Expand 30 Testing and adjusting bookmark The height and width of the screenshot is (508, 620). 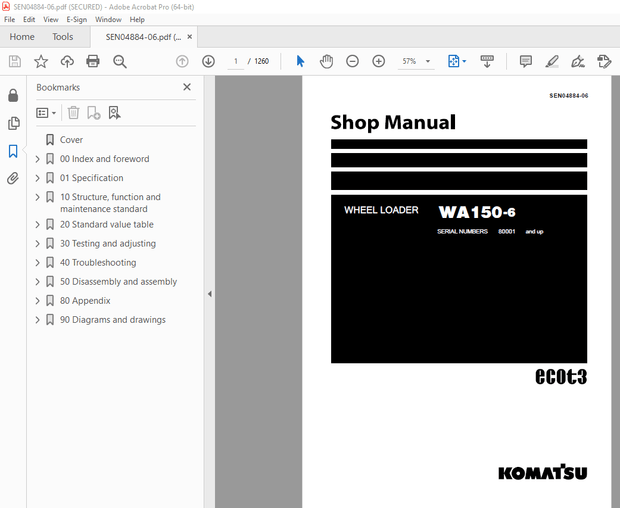[38, 244]
